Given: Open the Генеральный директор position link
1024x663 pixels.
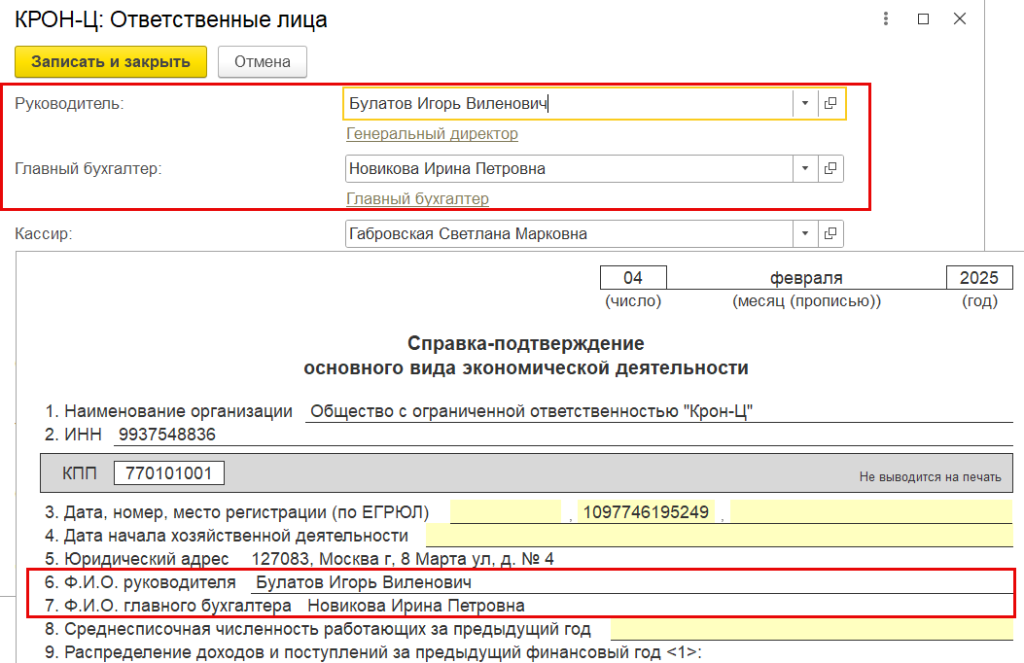Looking at the screenshot, I should [432, 134].
